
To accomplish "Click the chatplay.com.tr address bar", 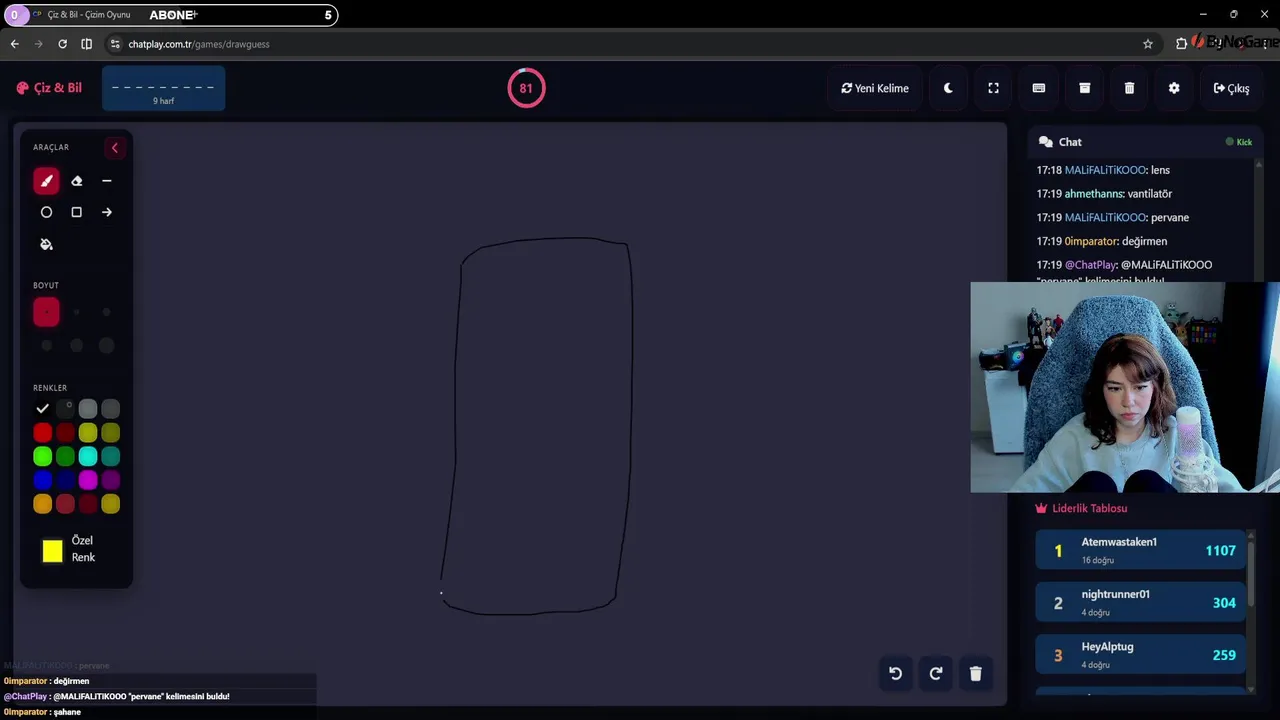I will click(630, 44).
